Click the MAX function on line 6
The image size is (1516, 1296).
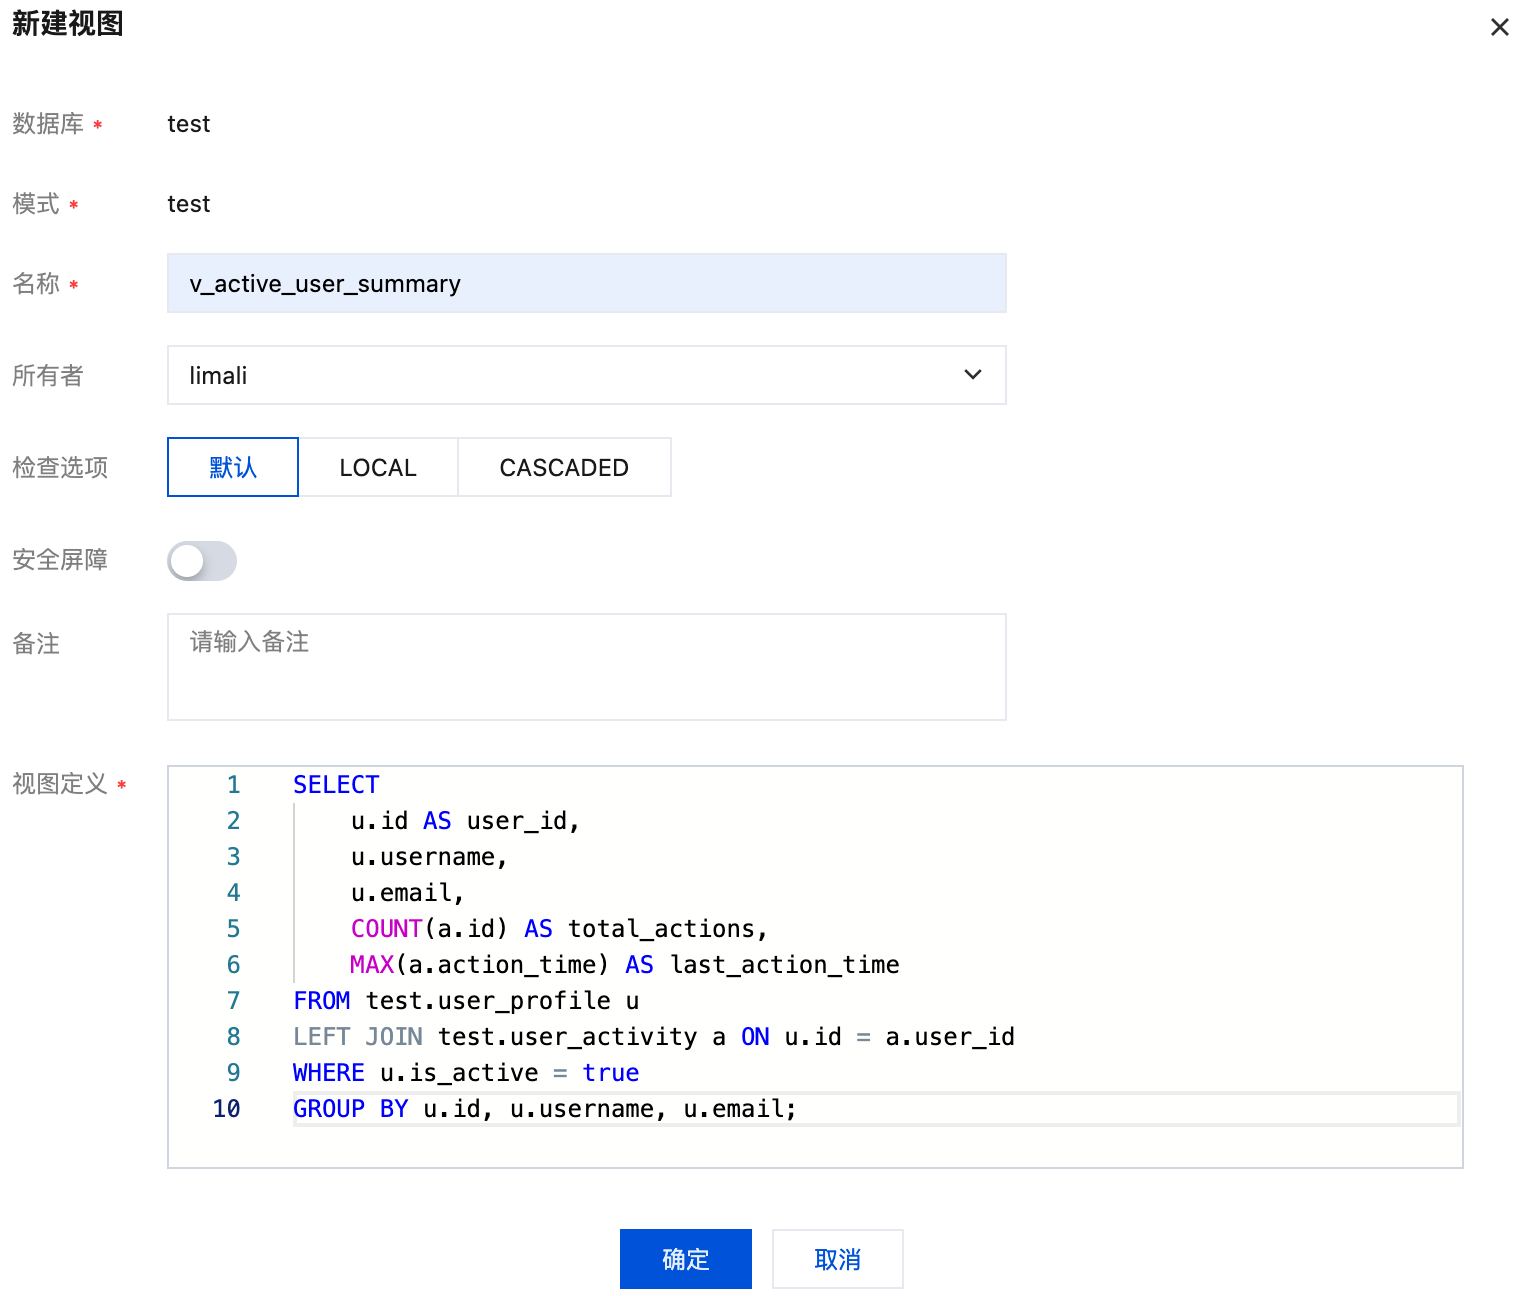coord(372,965)
